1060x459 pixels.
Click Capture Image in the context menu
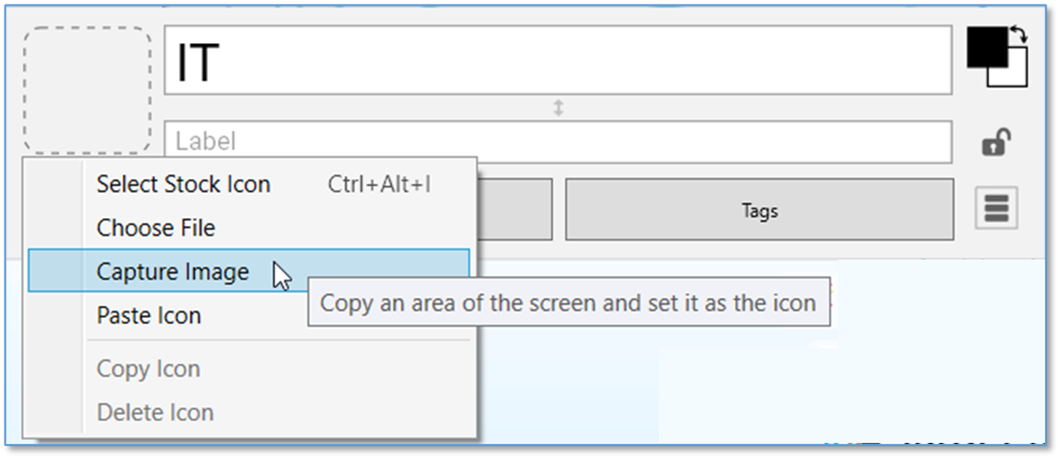point(172,271)
